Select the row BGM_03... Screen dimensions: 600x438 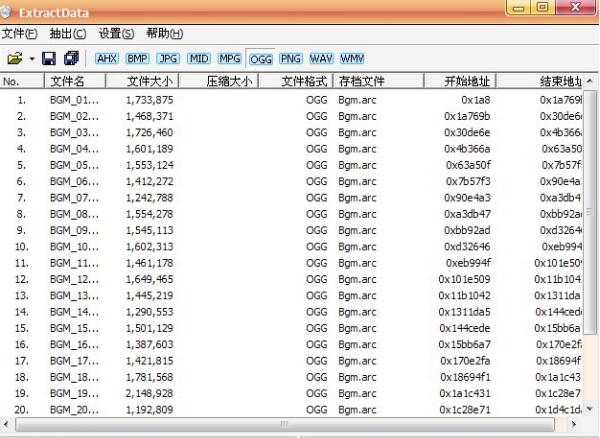(x=292, y=133)
